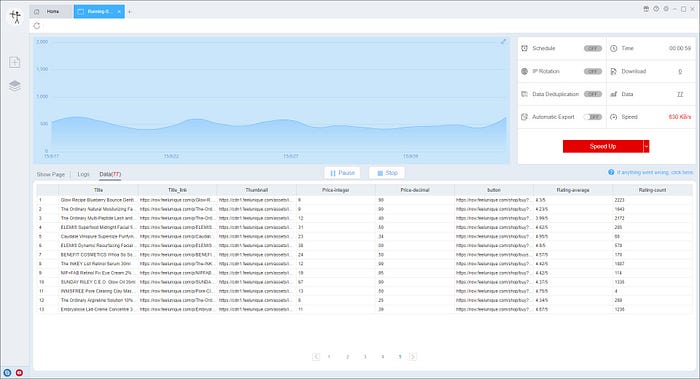Image resolution: width=700 pixels, height=379 pixels.
Task: Select the Glow Recipe Blueberry Bounce row title
Action: (x=98, y=200)
